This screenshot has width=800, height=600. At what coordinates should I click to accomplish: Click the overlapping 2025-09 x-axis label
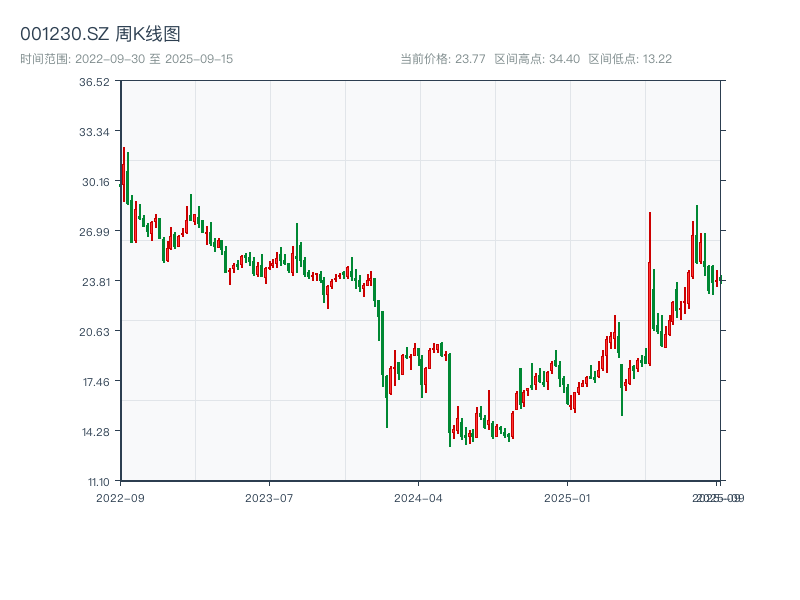pos(719,497)
